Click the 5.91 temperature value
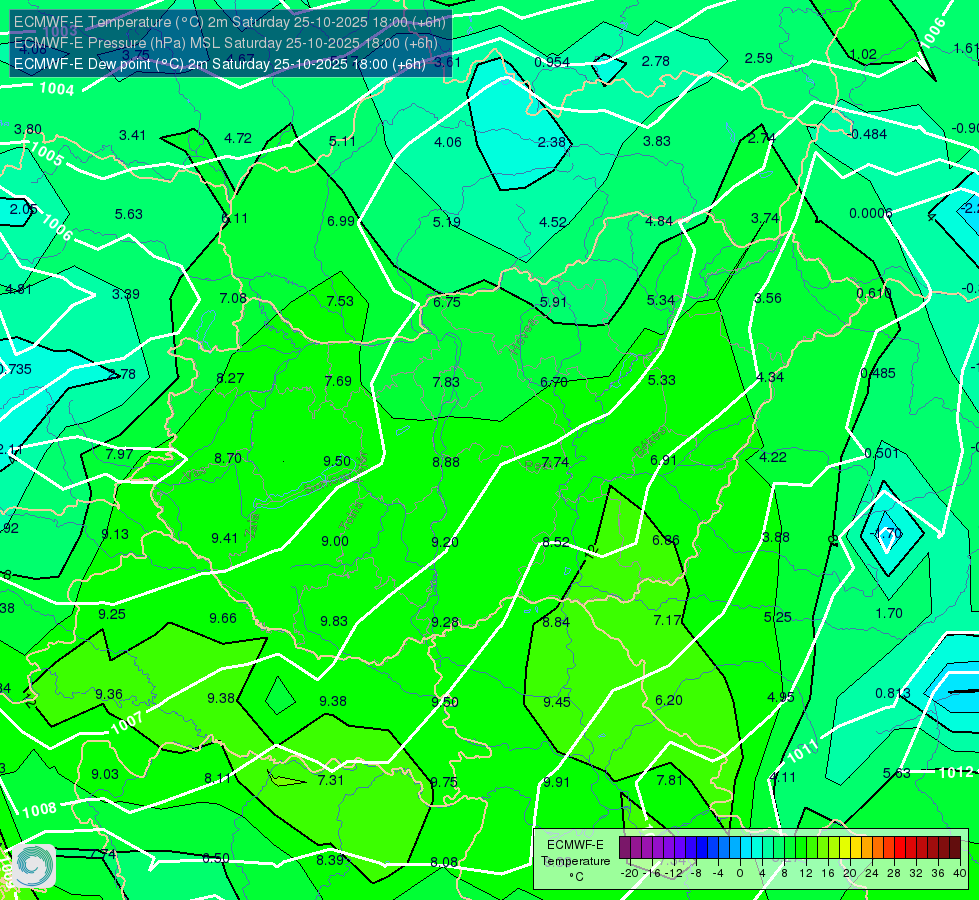 point(553,302)
